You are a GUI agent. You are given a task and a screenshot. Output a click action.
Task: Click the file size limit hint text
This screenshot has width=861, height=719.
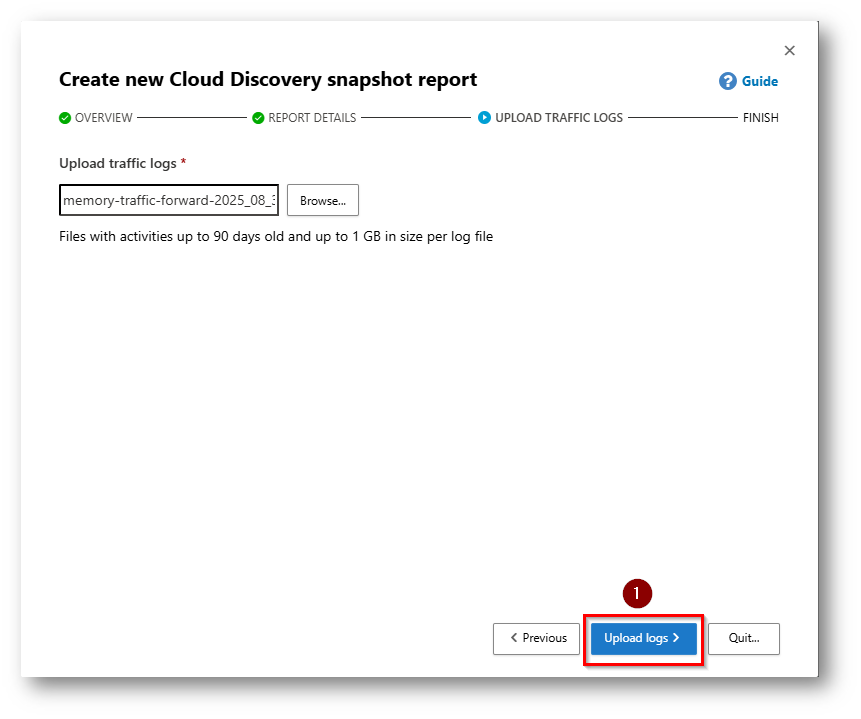coord(276,237)
